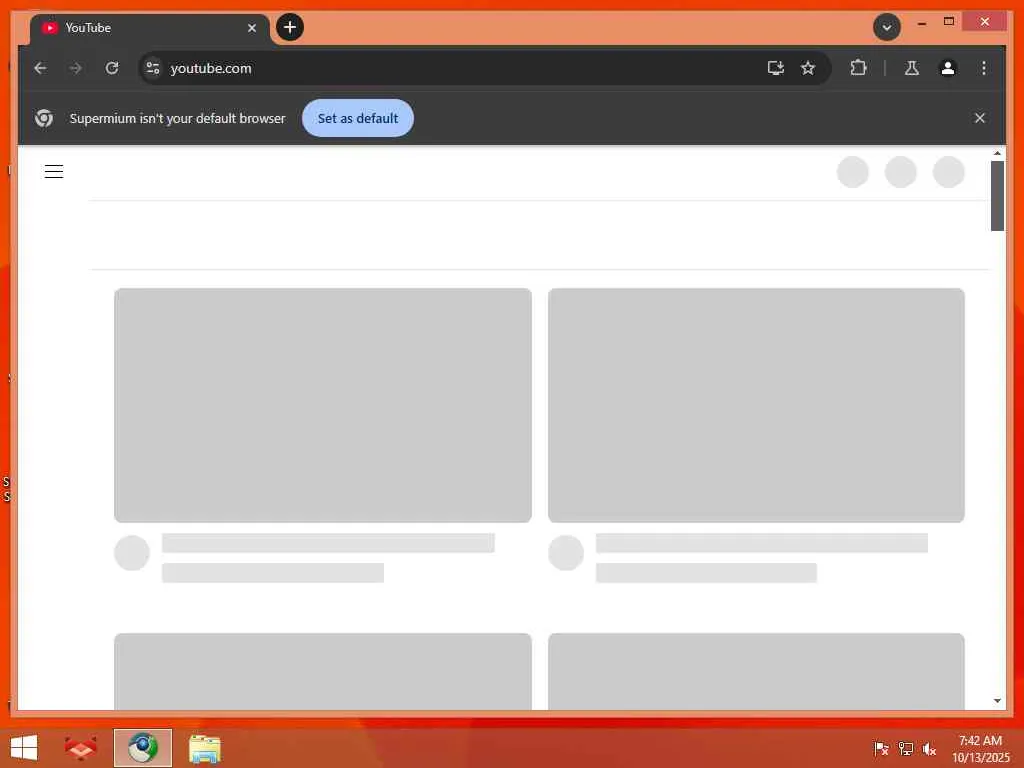Open the red pinned app next to Start

81,748
